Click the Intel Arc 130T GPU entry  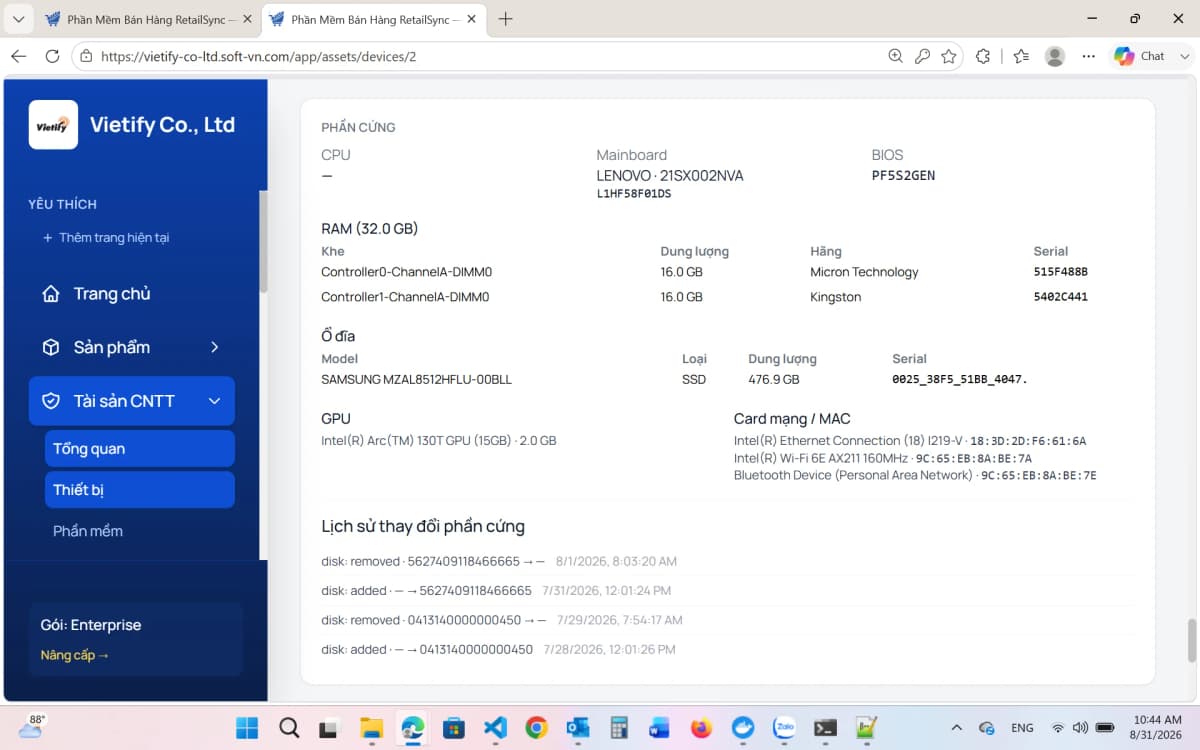pyautogui.click(x=438, y=441)
